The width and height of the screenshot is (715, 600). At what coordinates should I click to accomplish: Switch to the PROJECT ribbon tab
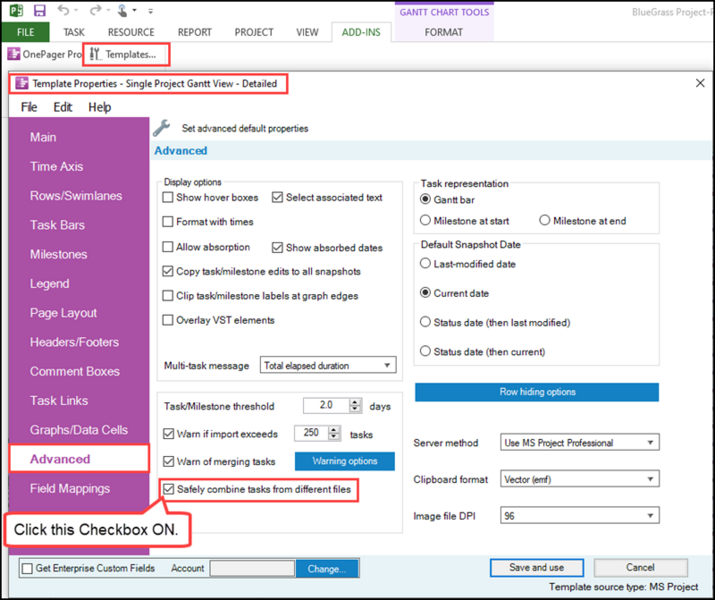pos(254,32)
